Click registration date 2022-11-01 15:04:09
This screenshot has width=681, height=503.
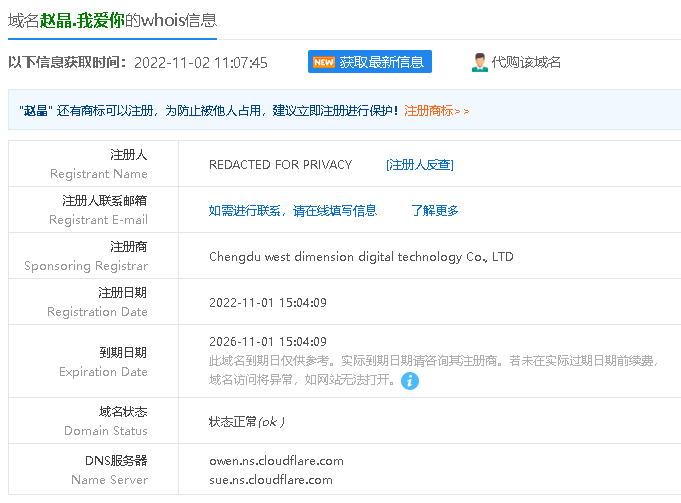267,303
